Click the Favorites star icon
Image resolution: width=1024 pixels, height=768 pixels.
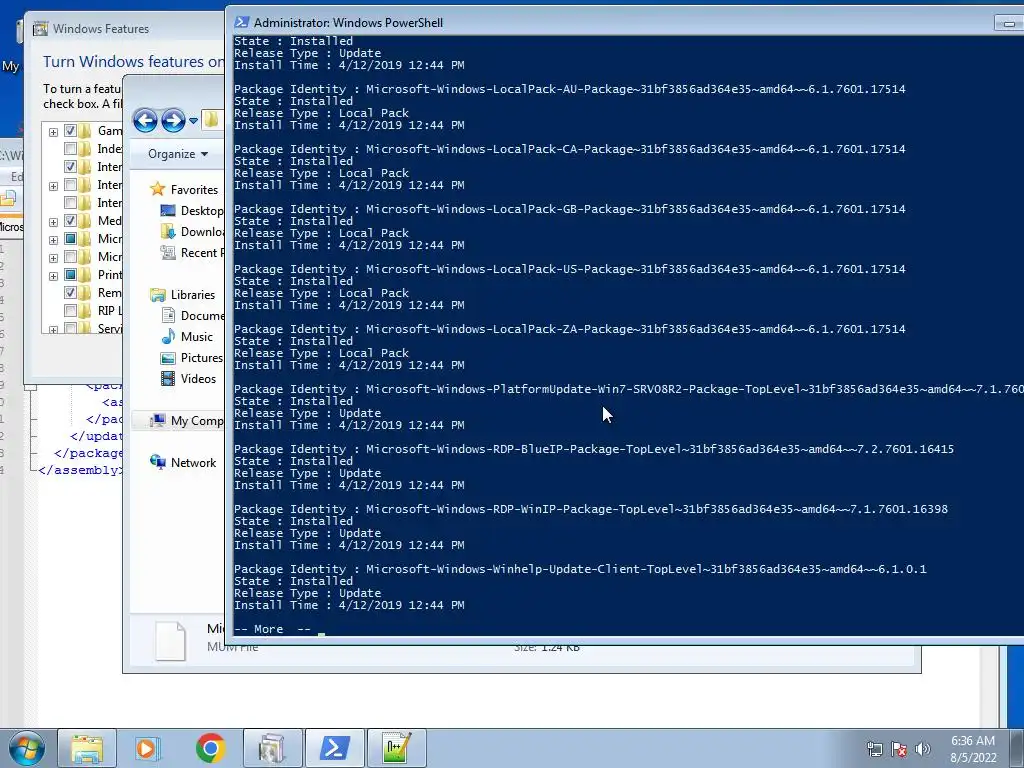[x=157, y=189]
